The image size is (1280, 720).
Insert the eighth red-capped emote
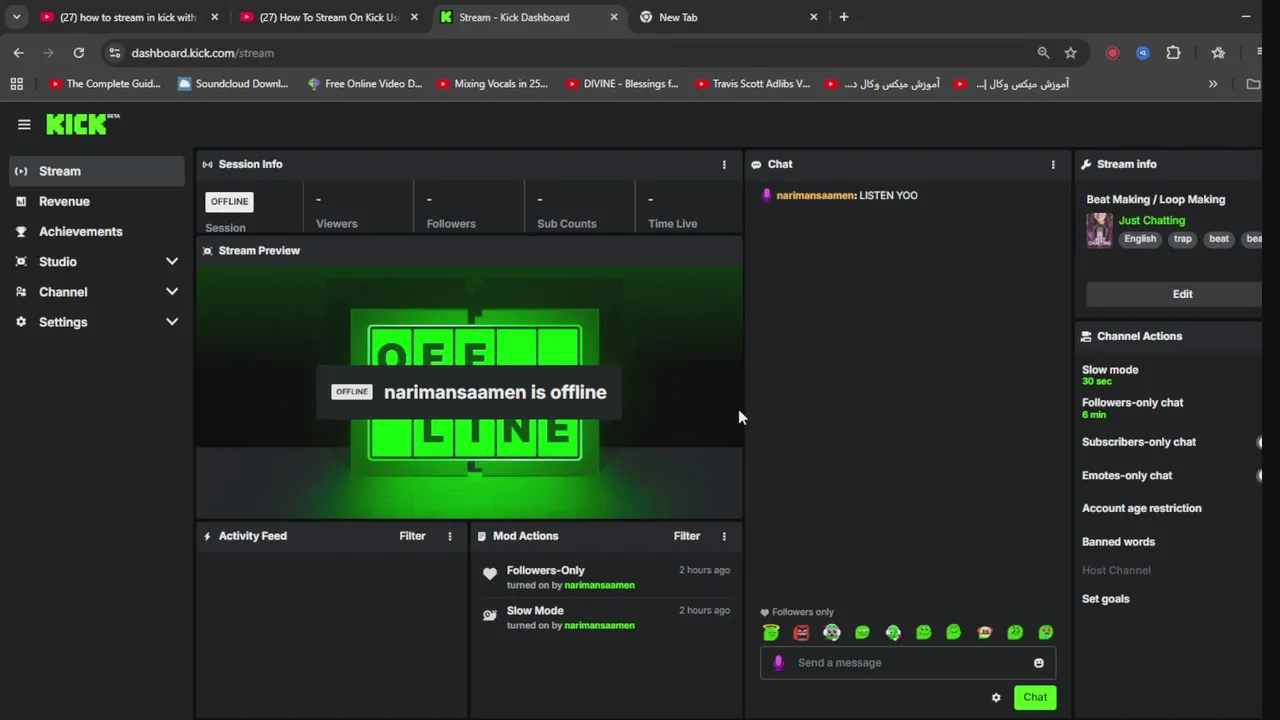coord(985,632)
